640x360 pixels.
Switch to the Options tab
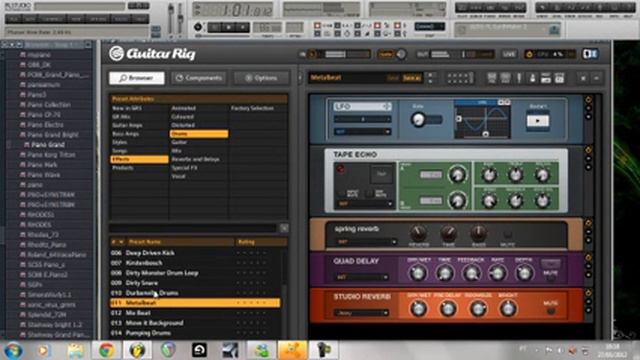261,78
